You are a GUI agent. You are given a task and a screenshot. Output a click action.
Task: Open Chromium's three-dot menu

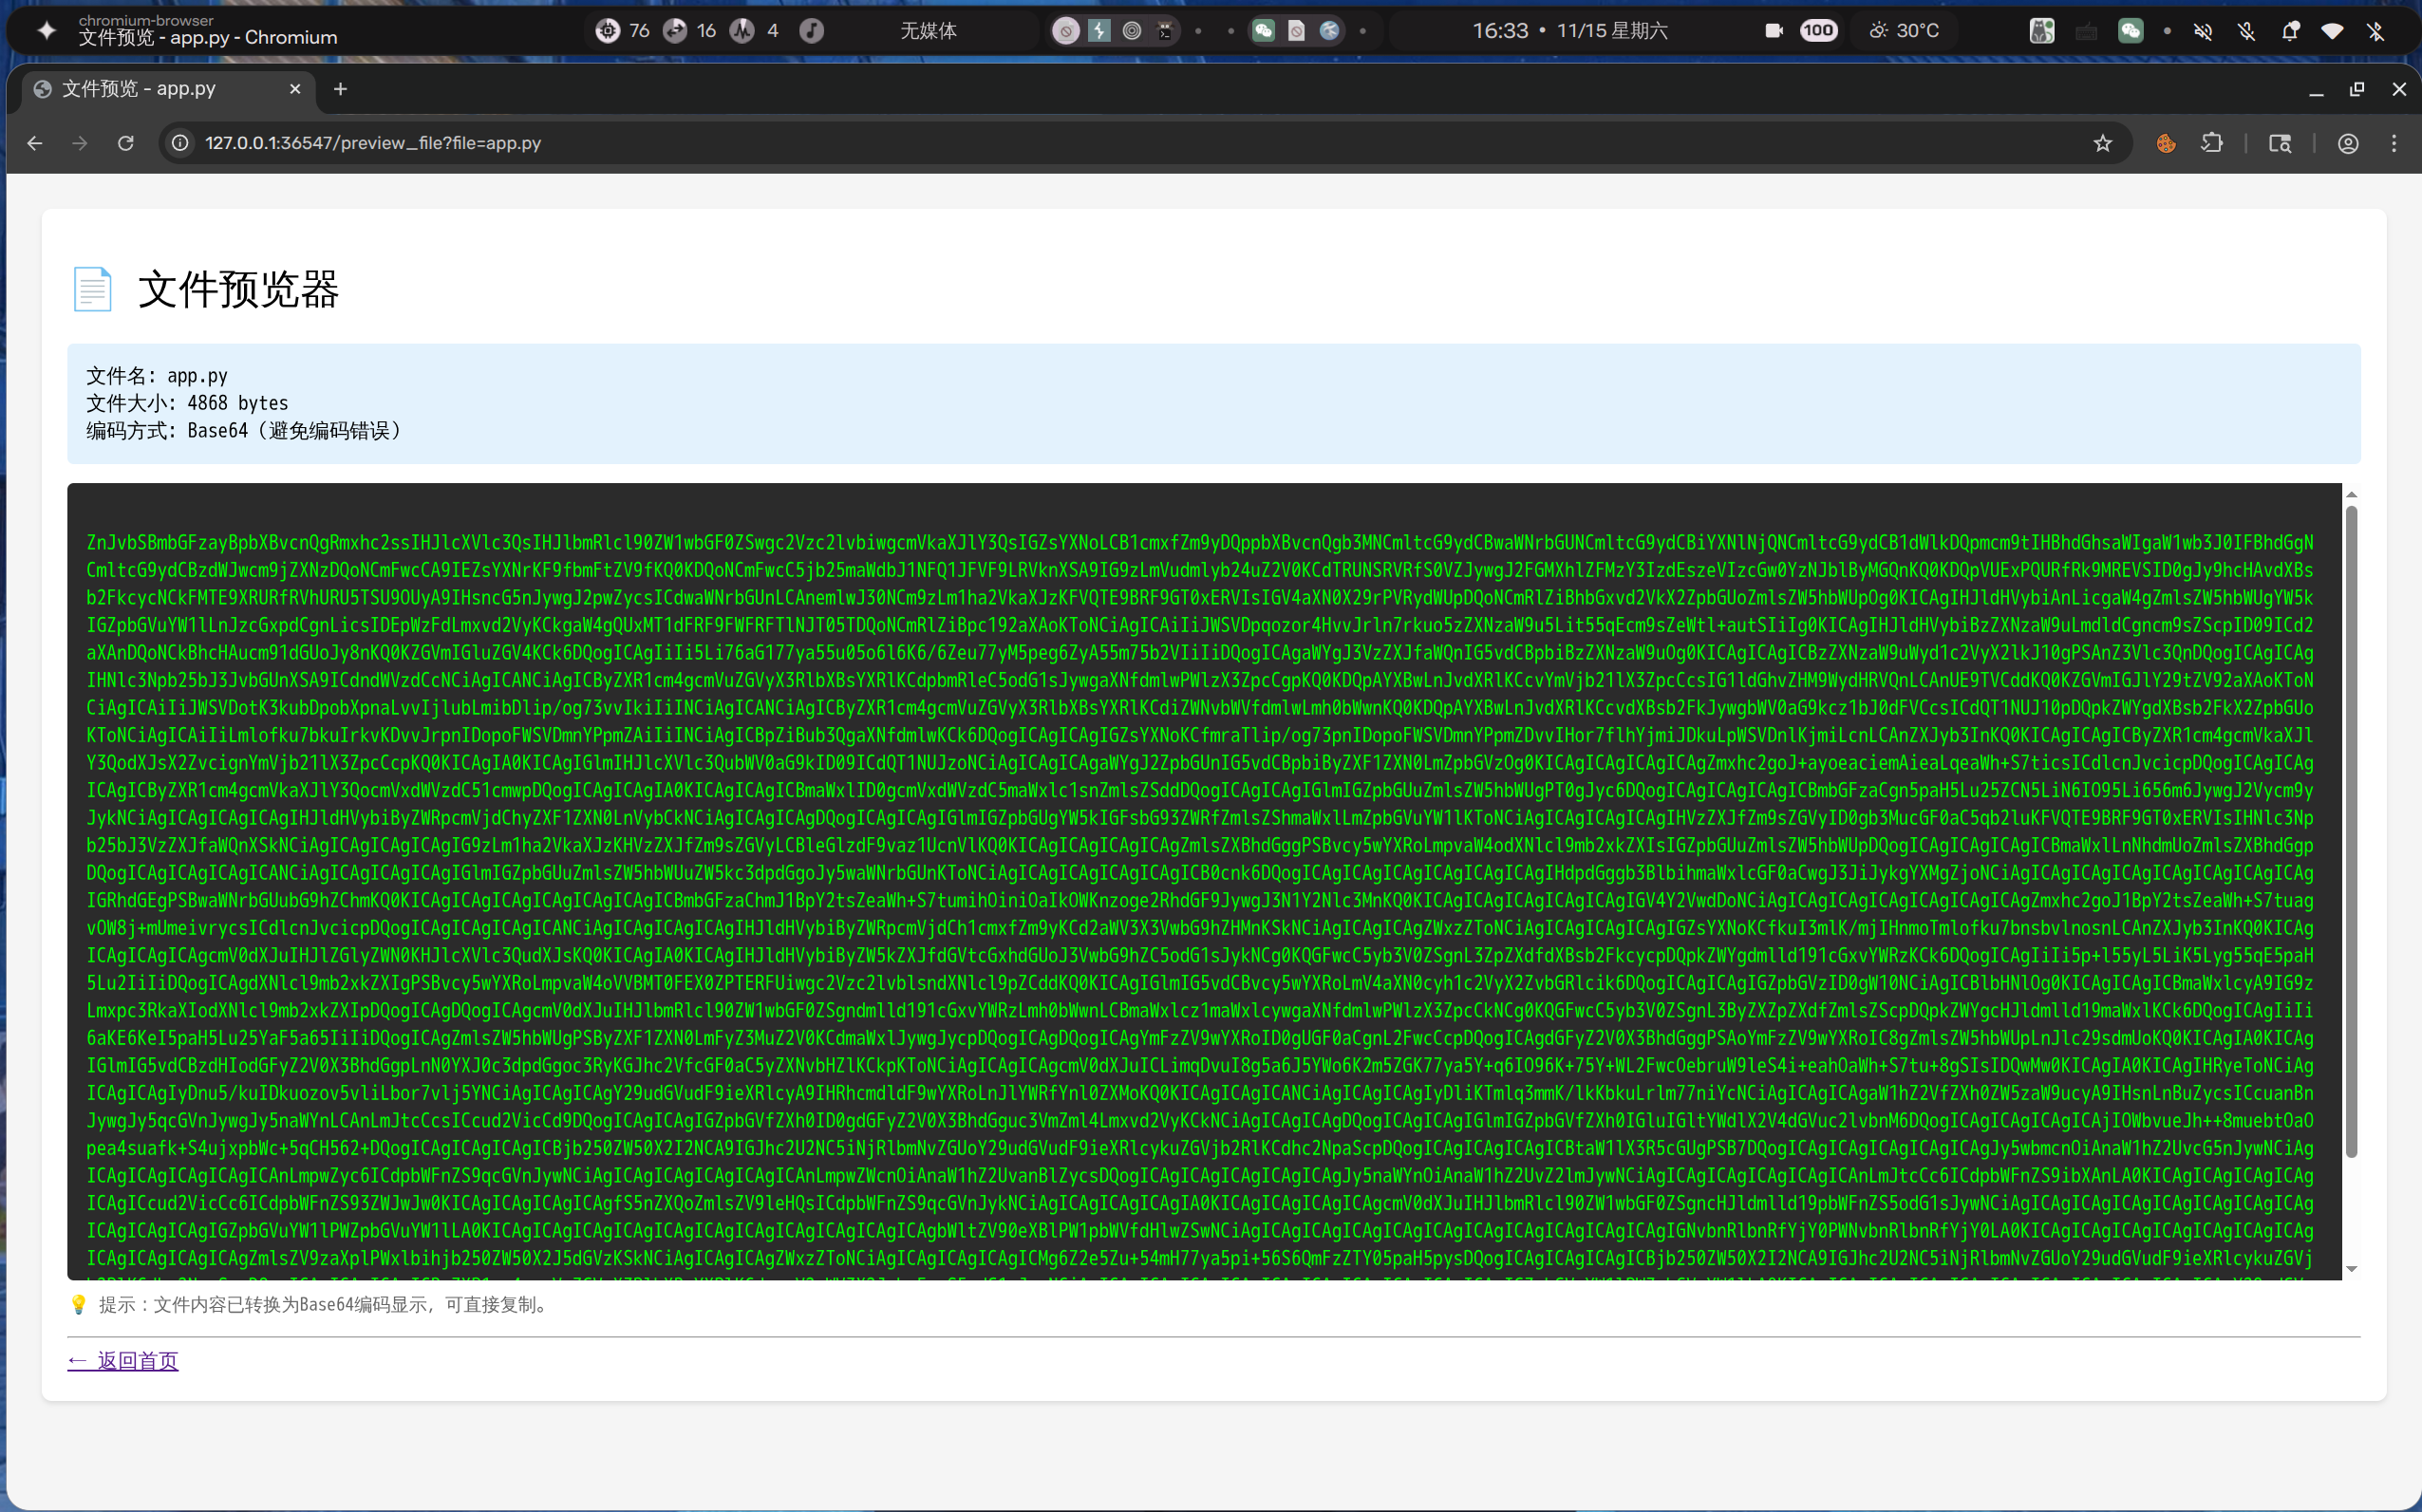2394,143
